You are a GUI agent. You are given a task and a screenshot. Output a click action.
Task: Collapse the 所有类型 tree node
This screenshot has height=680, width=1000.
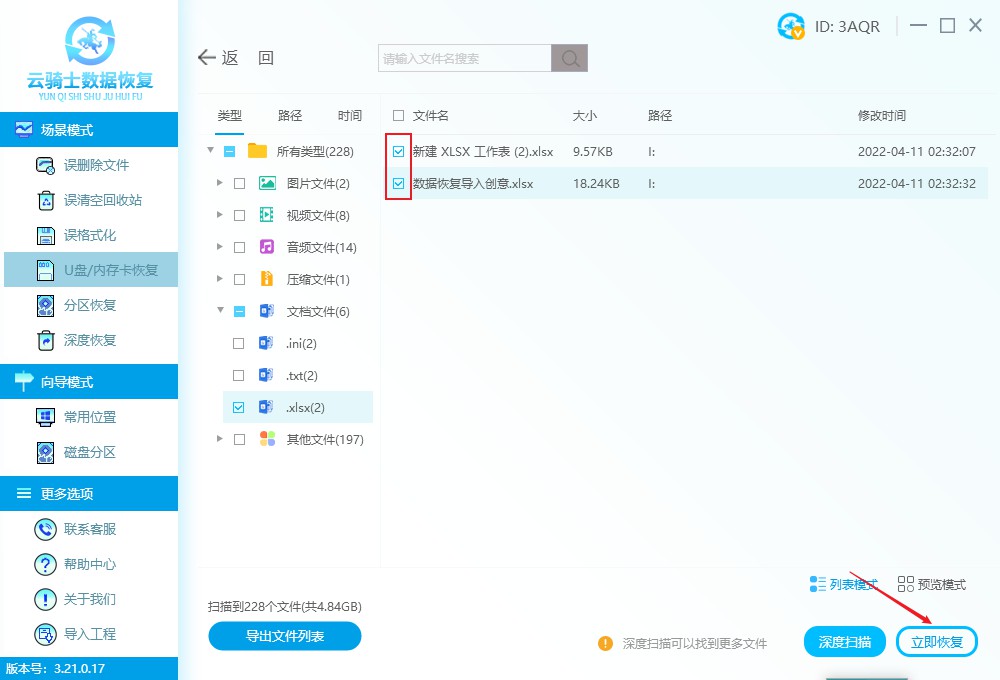coord(210,151)
